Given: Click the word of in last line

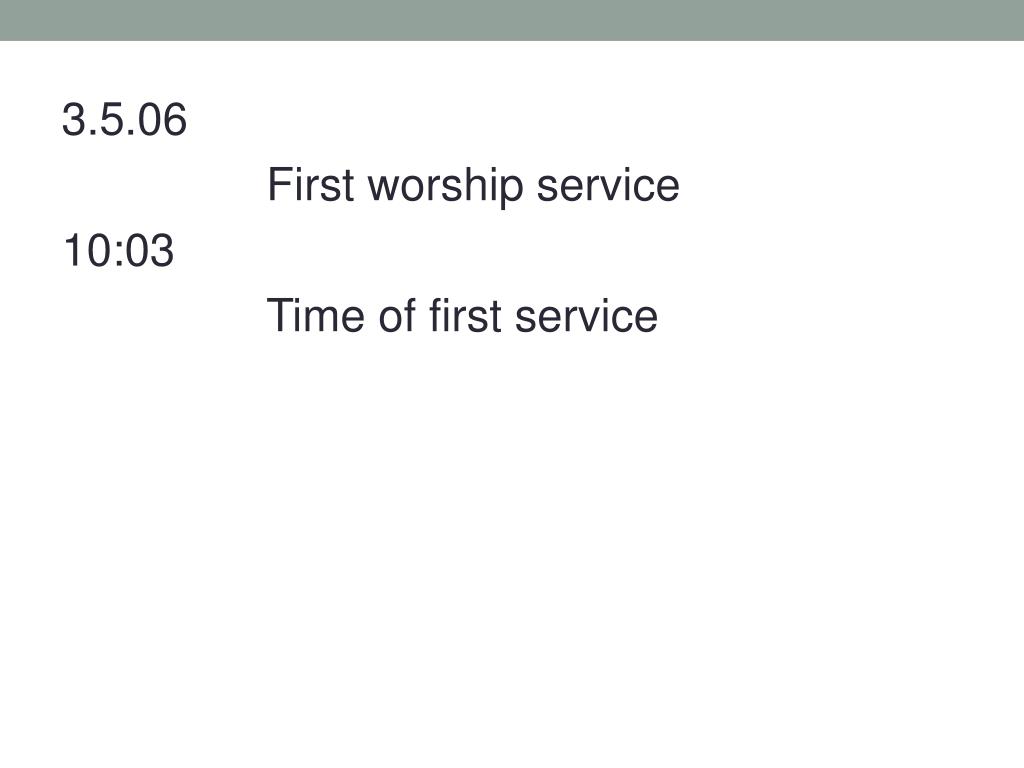Looking at the screenshot, I should tap(397, 316).
